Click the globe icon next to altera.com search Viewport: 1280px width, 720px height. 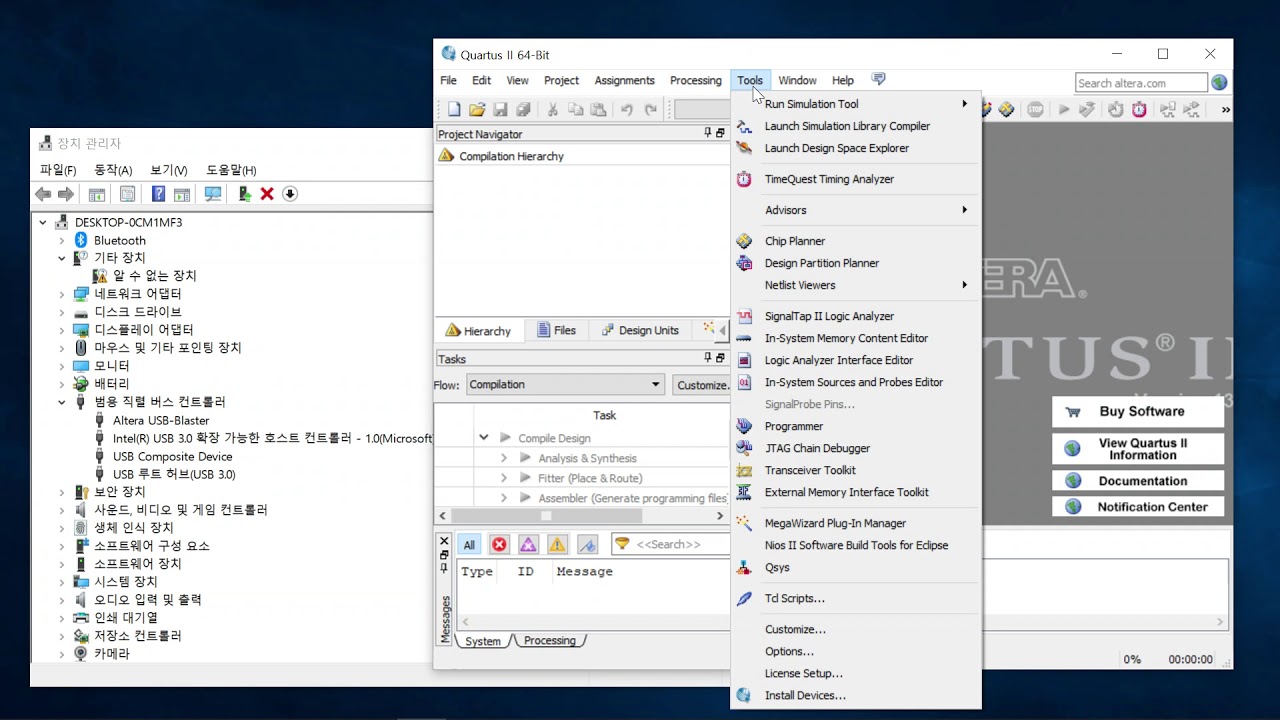[x=1219, y=82]
